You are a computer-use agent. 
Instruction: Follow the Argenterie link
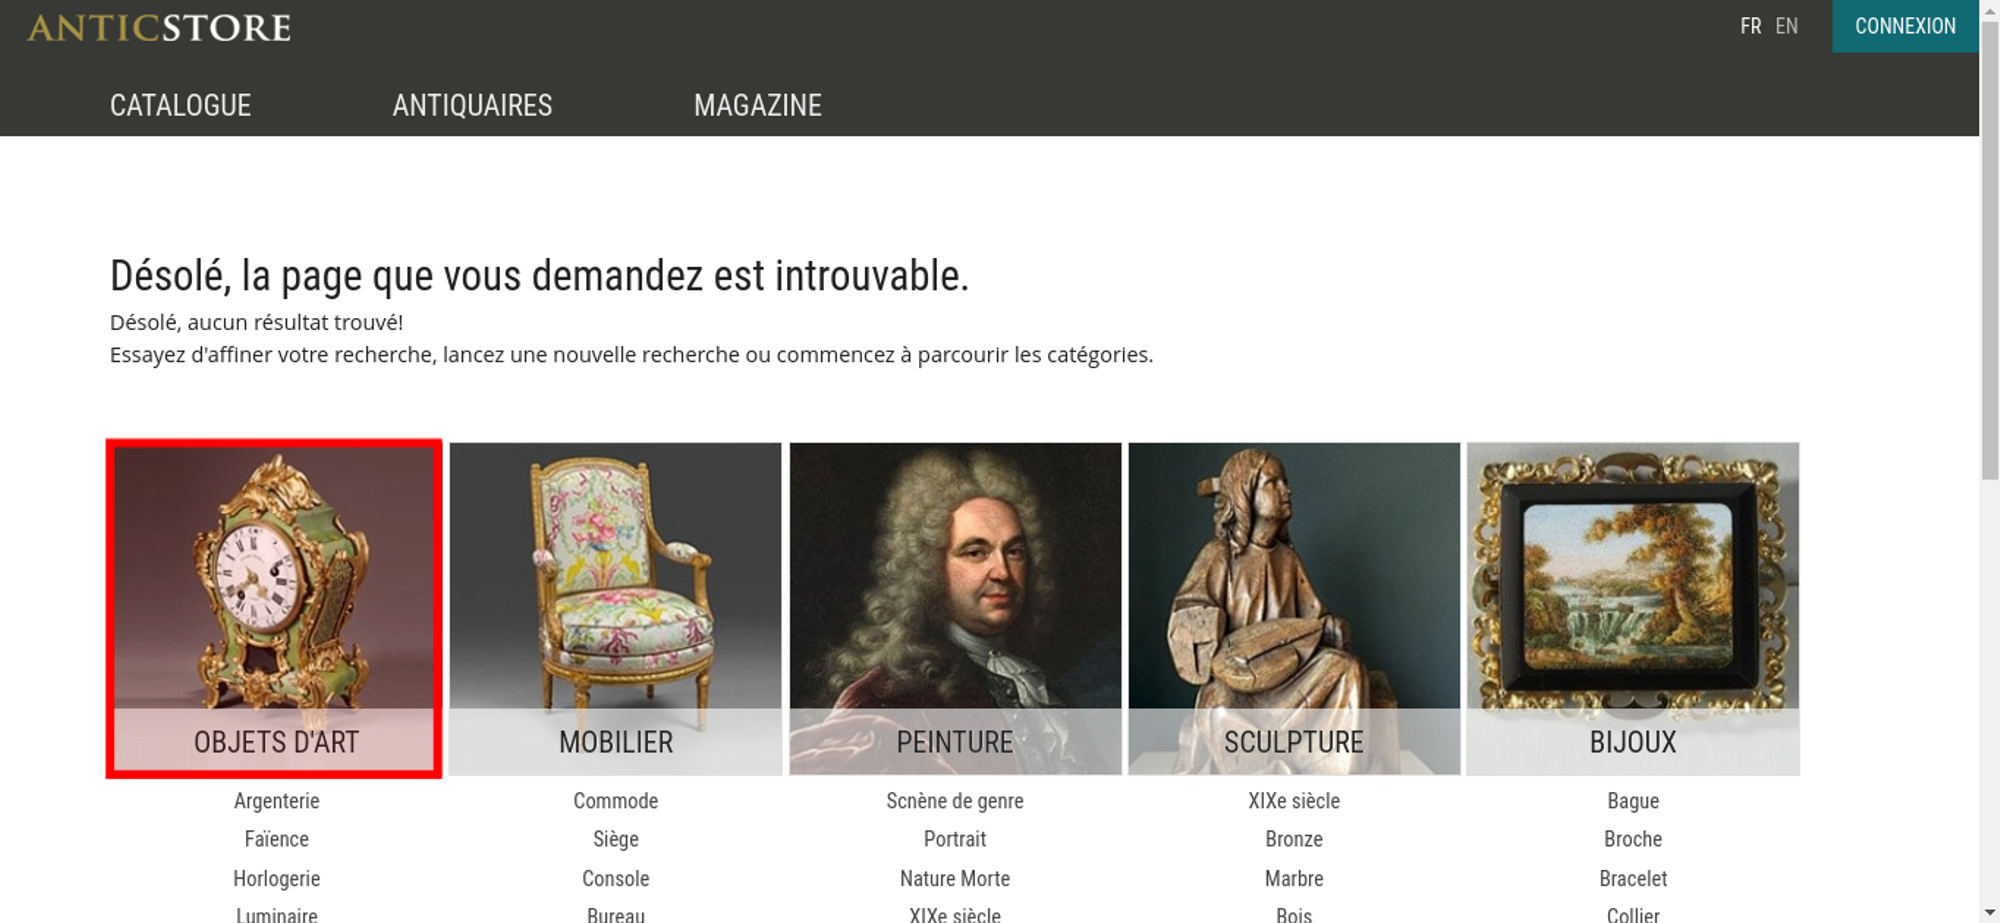point(277,801)
